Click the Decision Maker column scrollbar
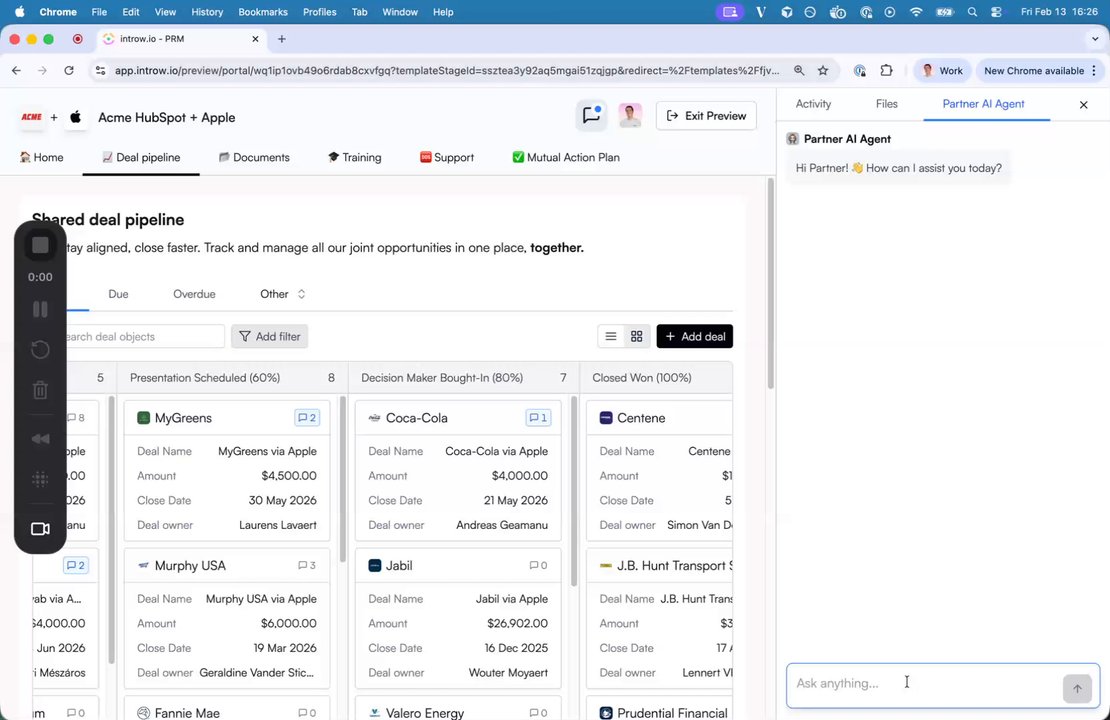Image resolution: width=1110 pixels, height=720 pixels. tap(573, 491)
